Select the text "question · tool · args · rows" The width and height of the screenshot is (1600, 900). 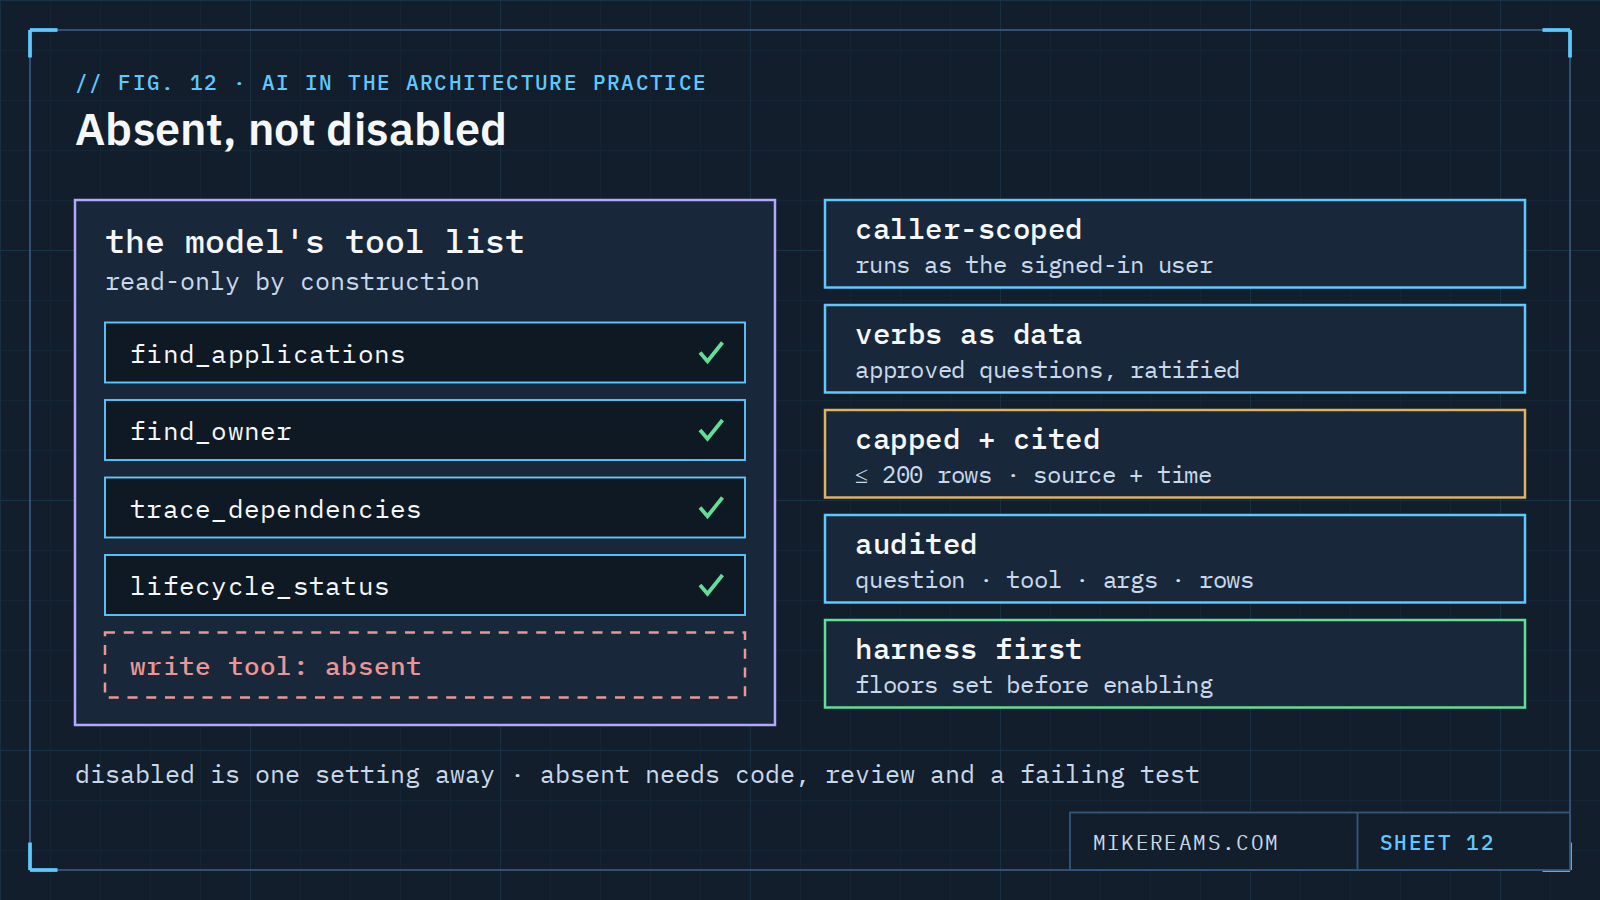tap(1054, 581)
